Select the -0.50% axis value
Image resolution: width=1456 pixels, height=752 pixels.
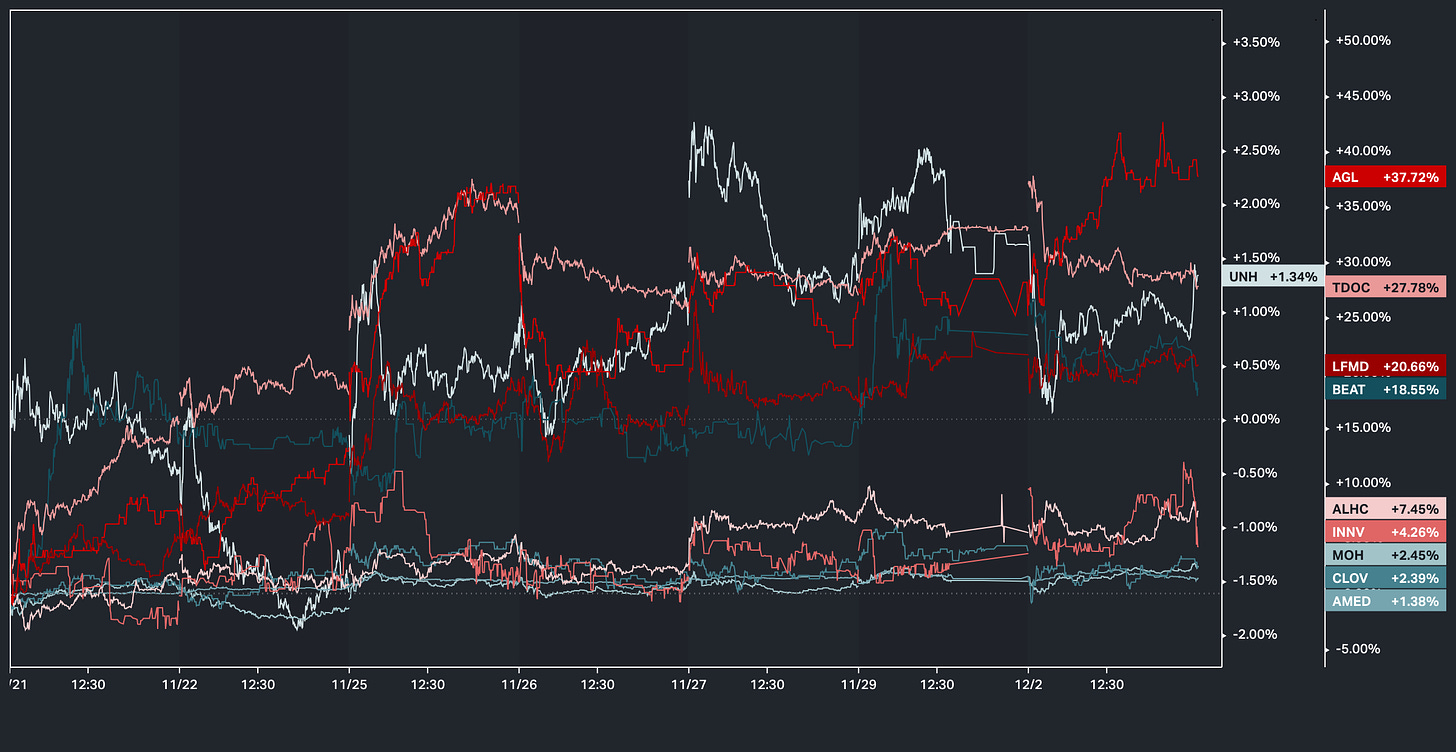tap(1257, 473)
